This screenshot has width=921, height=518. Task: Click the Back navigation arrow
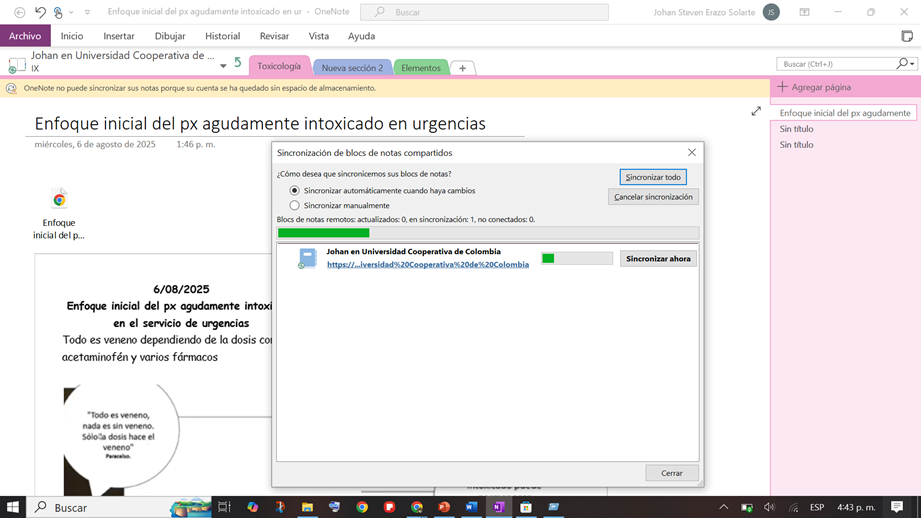coord(19,12)
